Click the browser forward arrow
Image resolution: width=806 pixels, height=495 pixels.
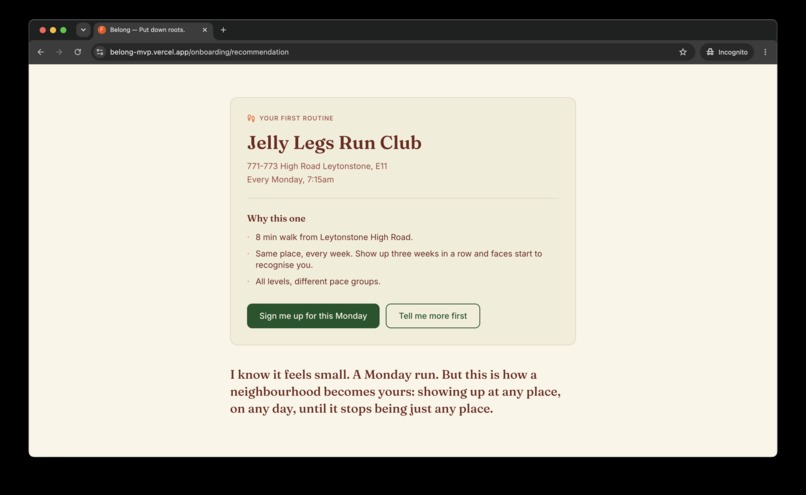click(x=59, y=52)
